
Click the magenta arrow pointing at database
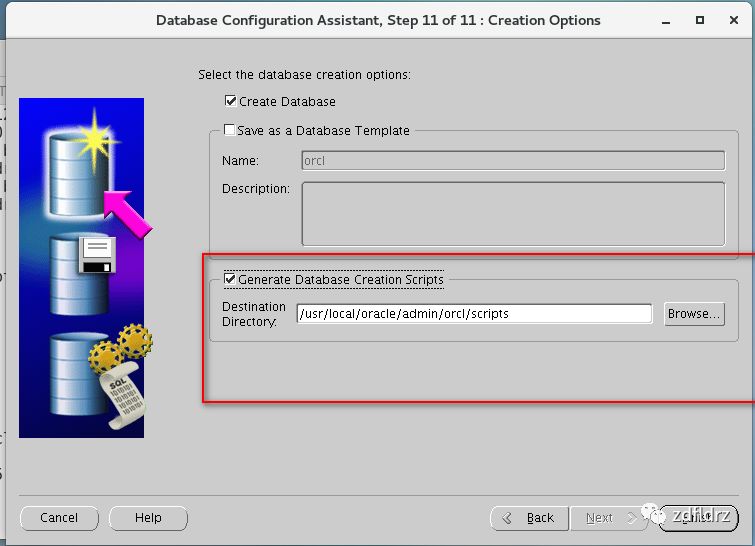[x=128, y=213]
